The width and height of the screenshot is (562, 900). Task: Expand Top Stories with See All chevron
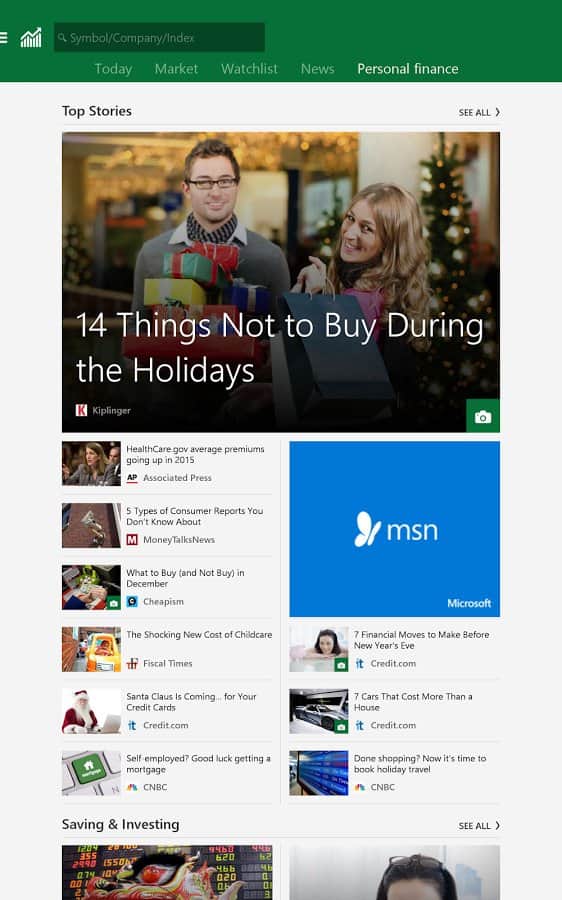tap(497, 112)
